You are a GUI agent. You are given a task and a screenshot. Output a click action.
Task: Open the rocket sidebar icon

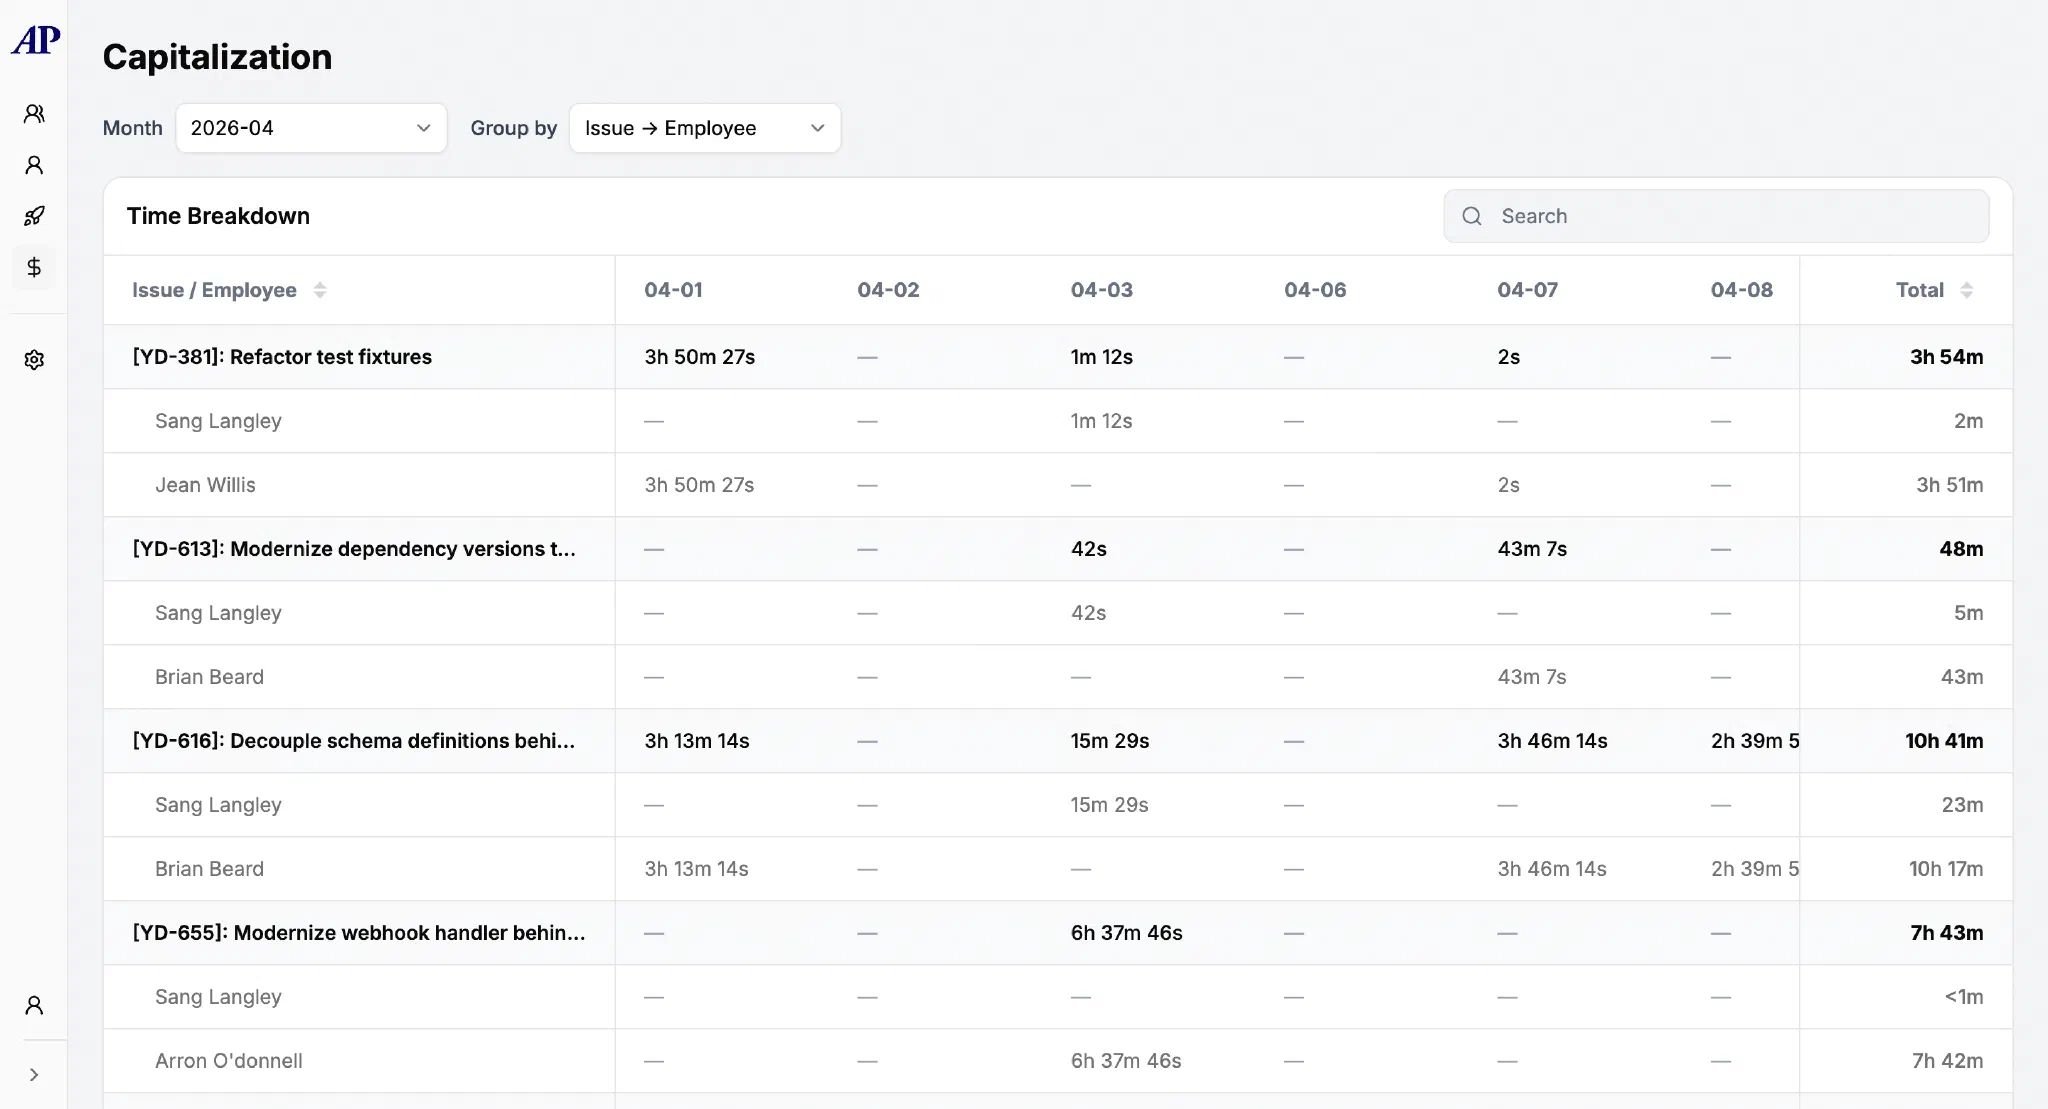[x=34, y=216]
